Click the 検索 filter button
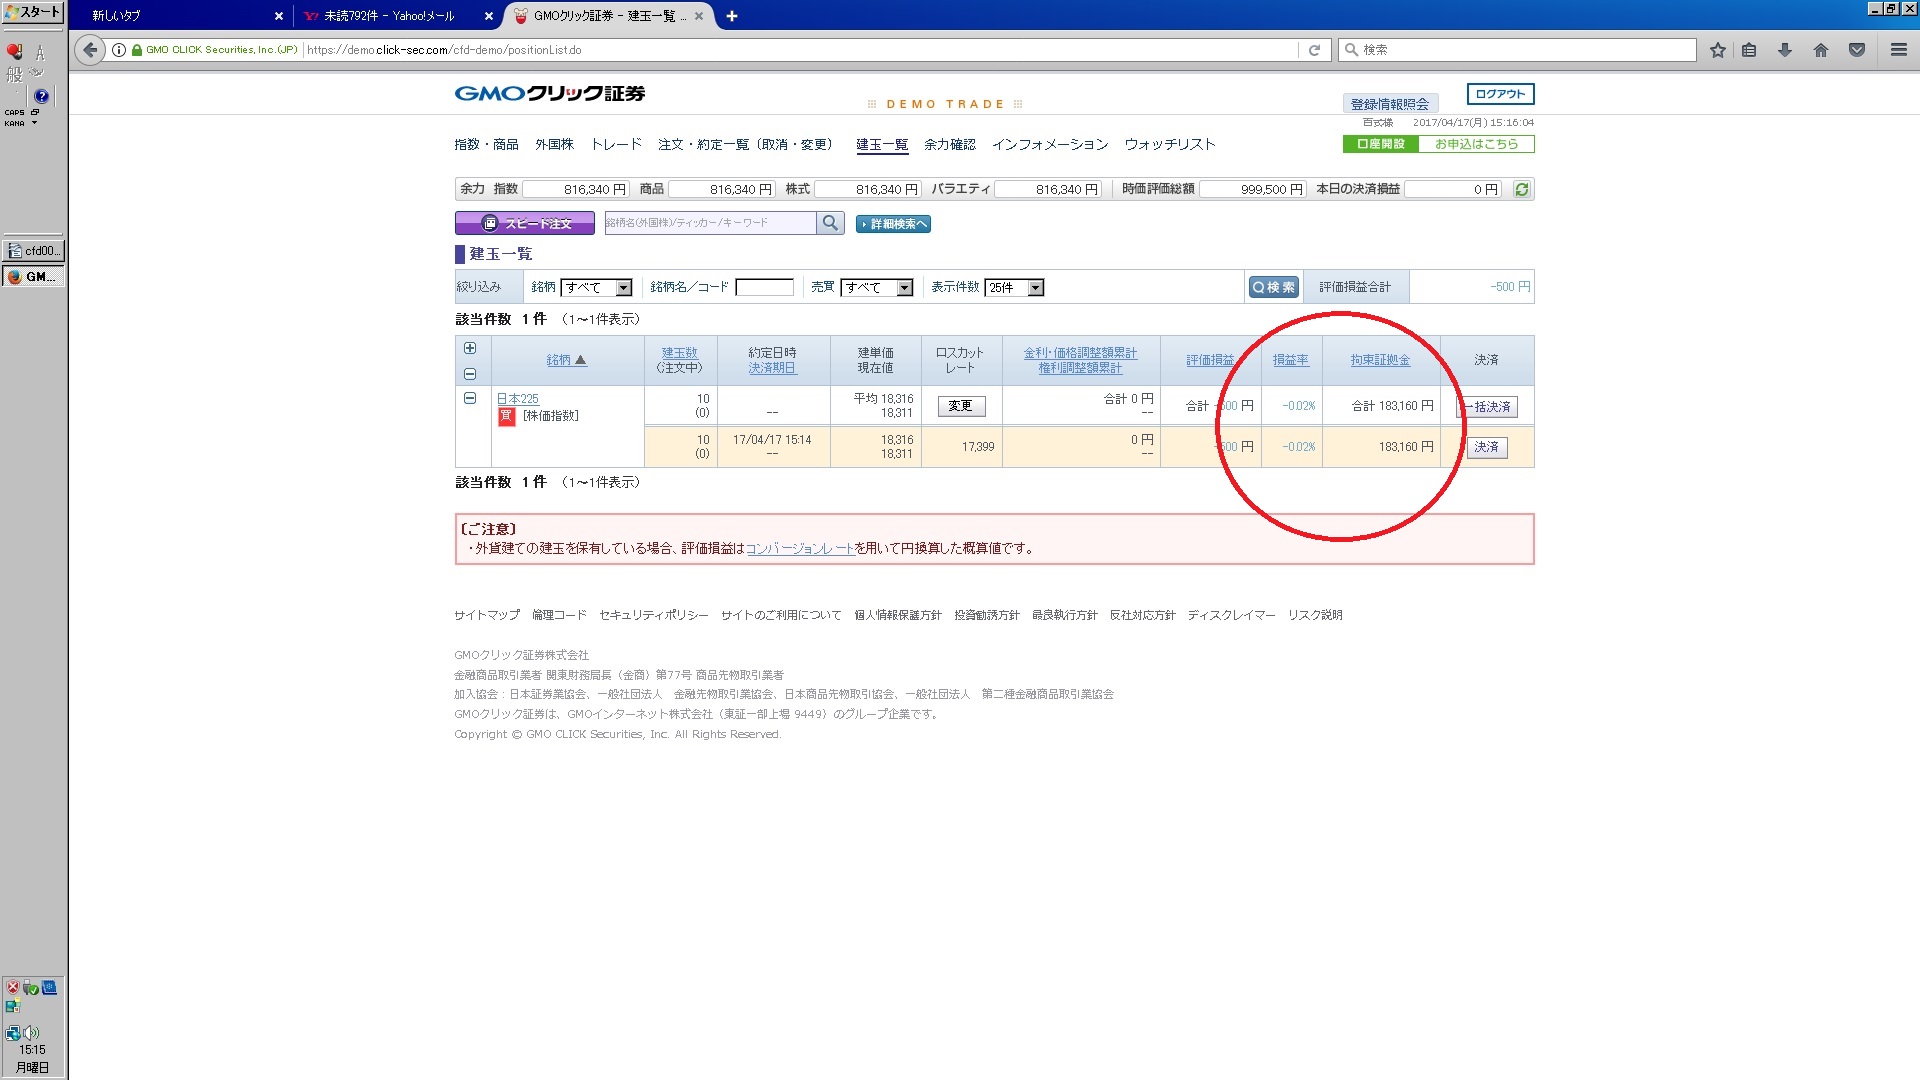 coord(1274,287)
